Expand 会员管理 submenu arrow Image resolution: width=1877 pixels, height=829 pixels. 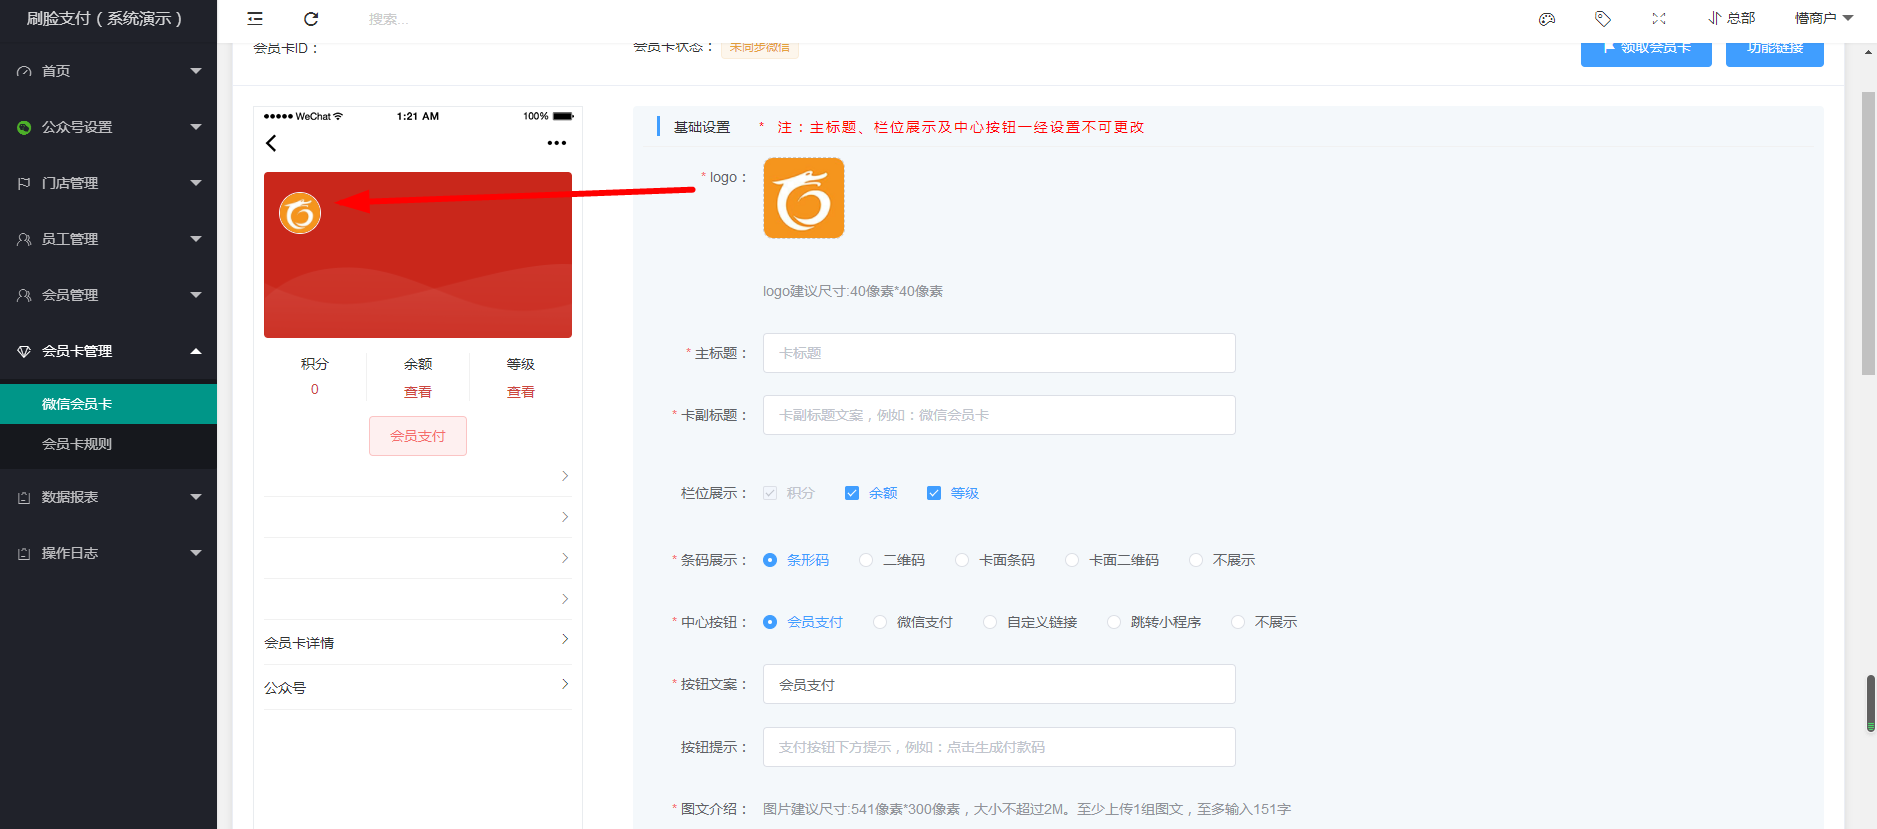(196, 295)
